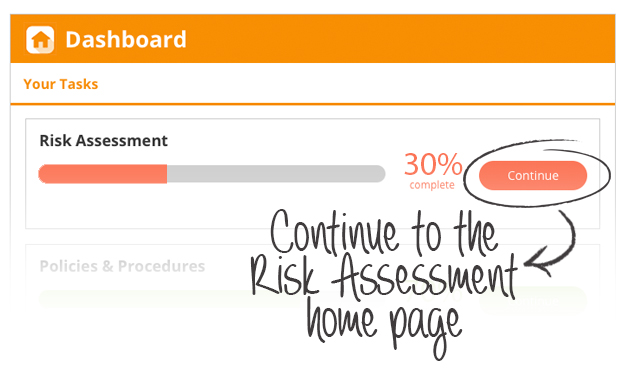
Task: Open the faded Policies & Procedures heading
Action: point(122,266)
